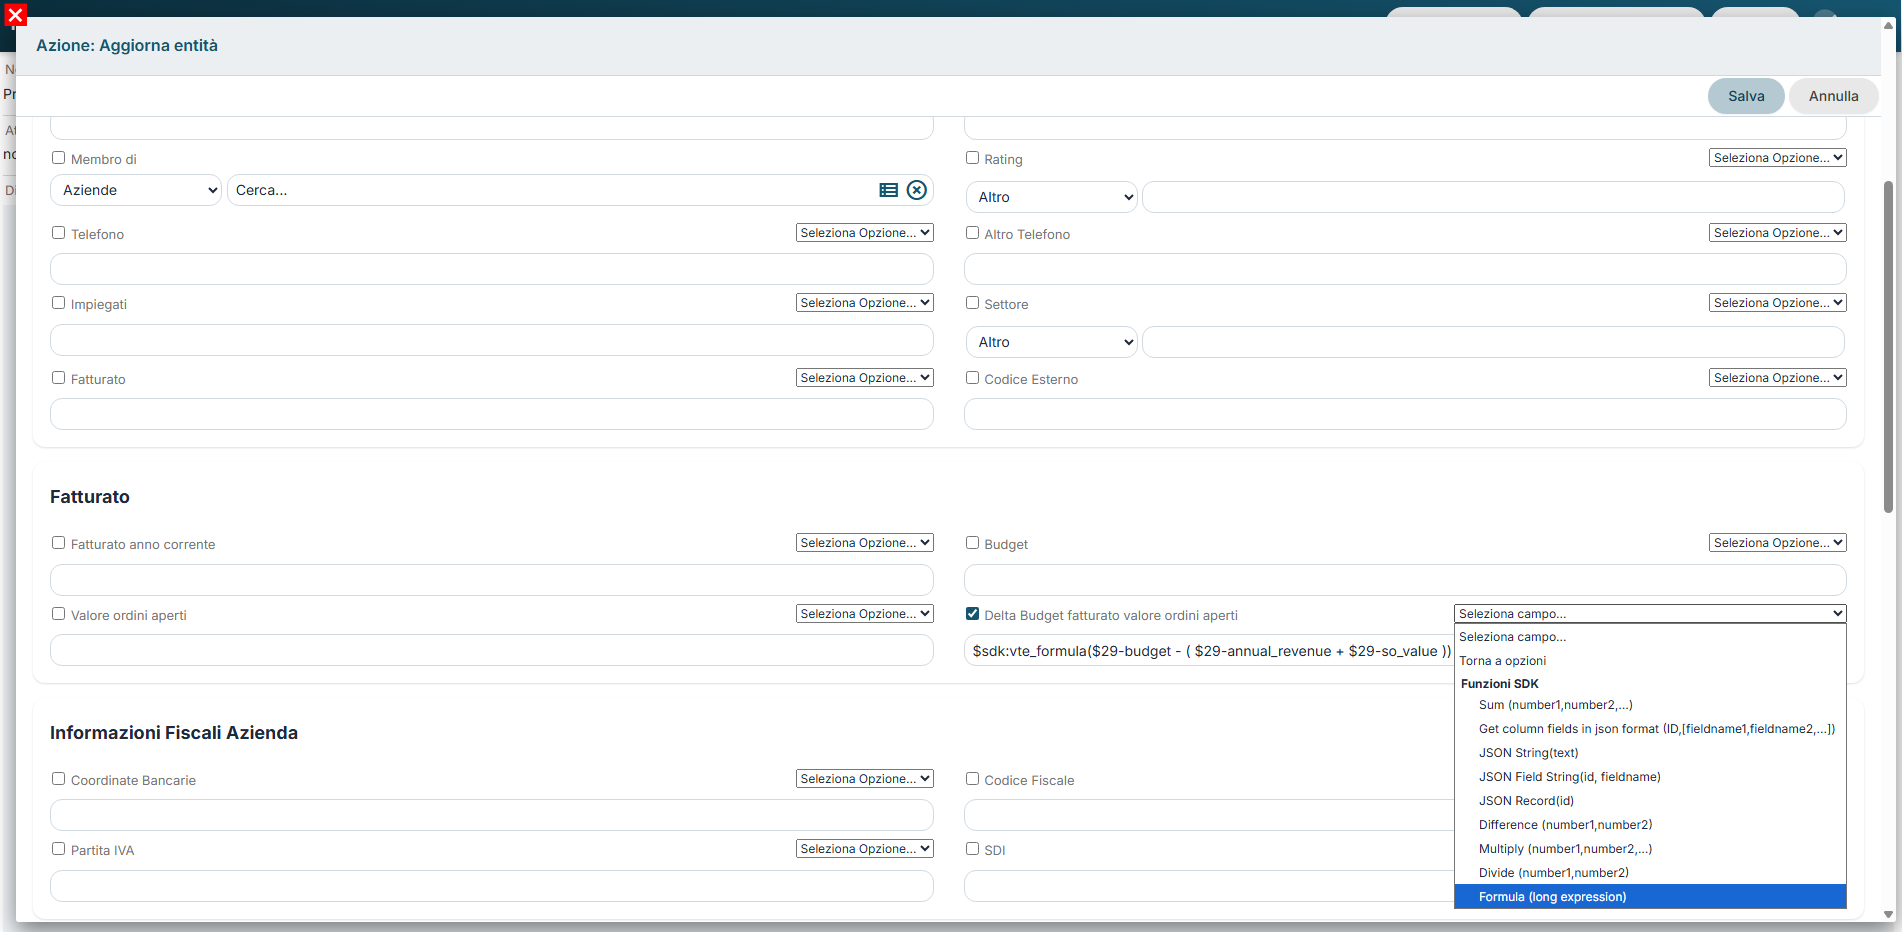Screen dimensions: 1902x932
Task: Toggle Valore ordini aperti checkbox
Action: coord(58,614)
